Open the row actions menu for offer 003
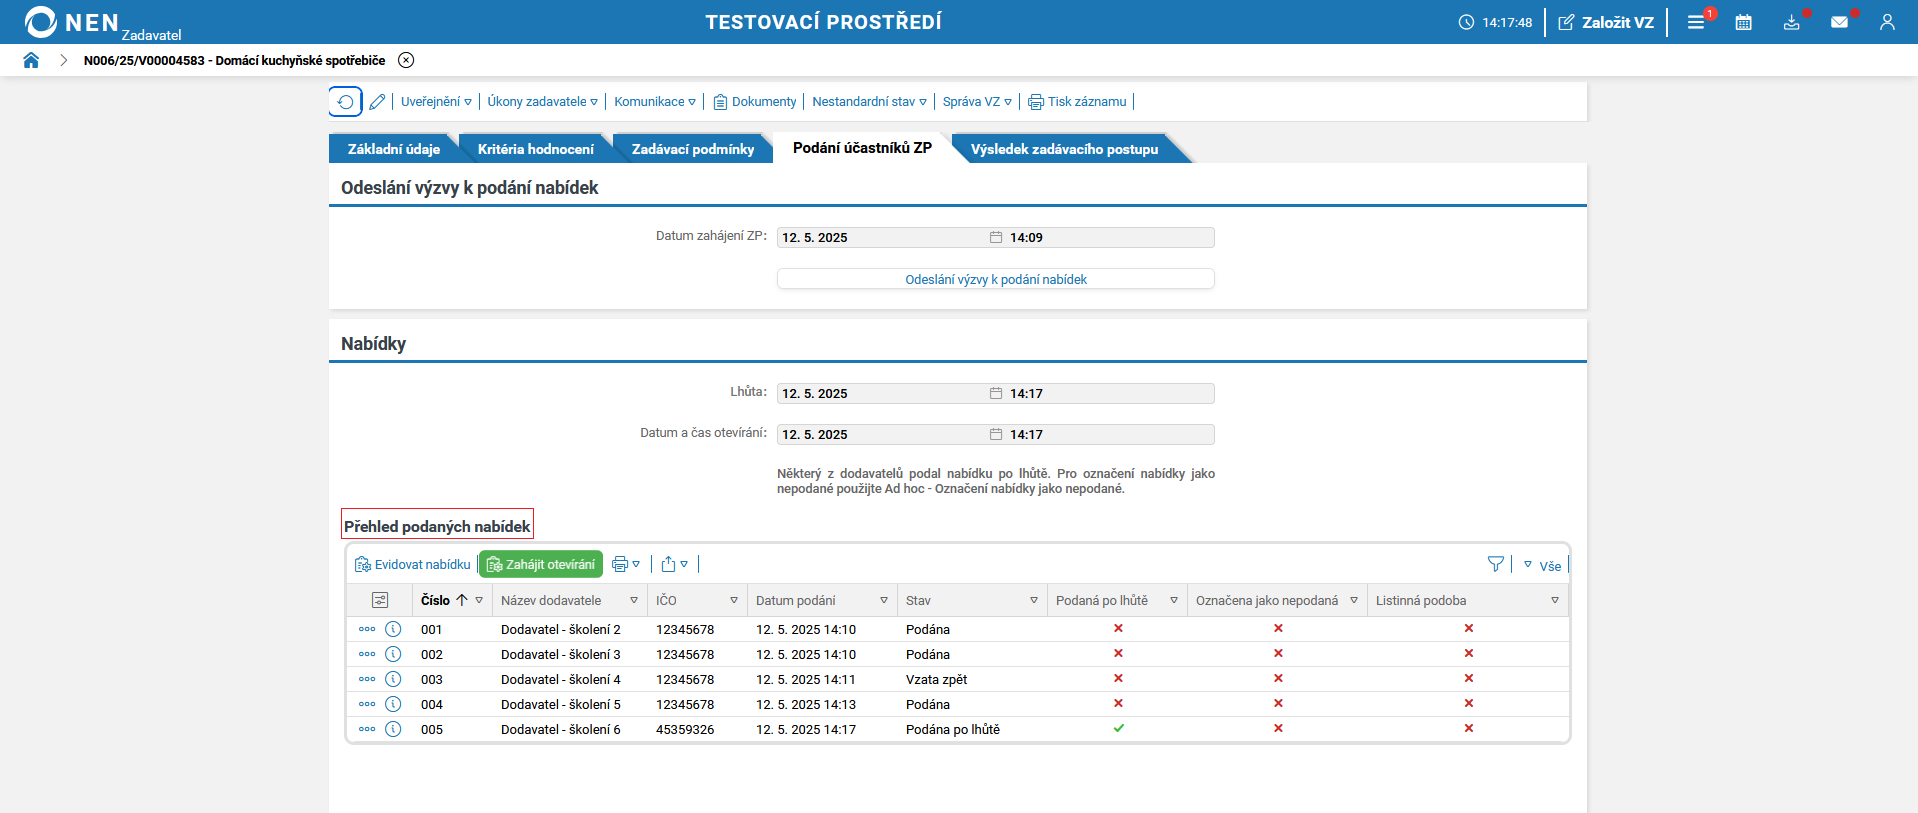 point(367,679)
